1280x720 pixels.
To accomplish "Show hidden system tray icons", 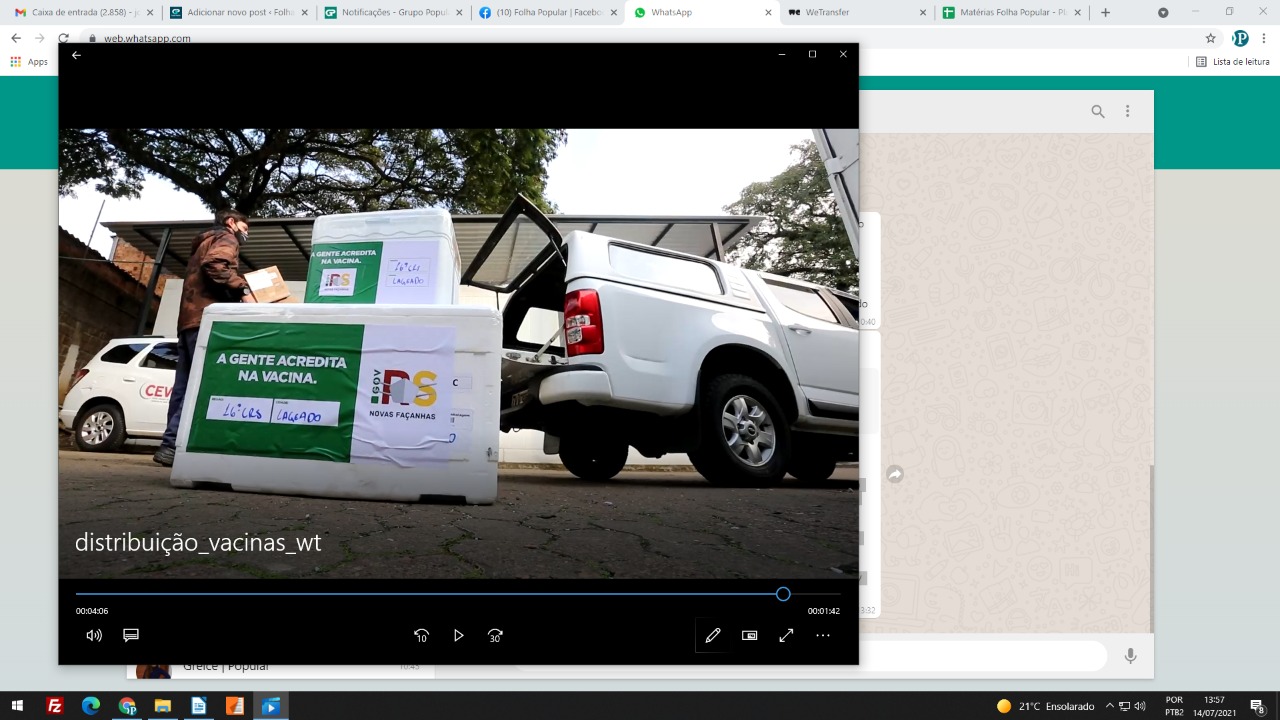I will [x=1109, y=706].
